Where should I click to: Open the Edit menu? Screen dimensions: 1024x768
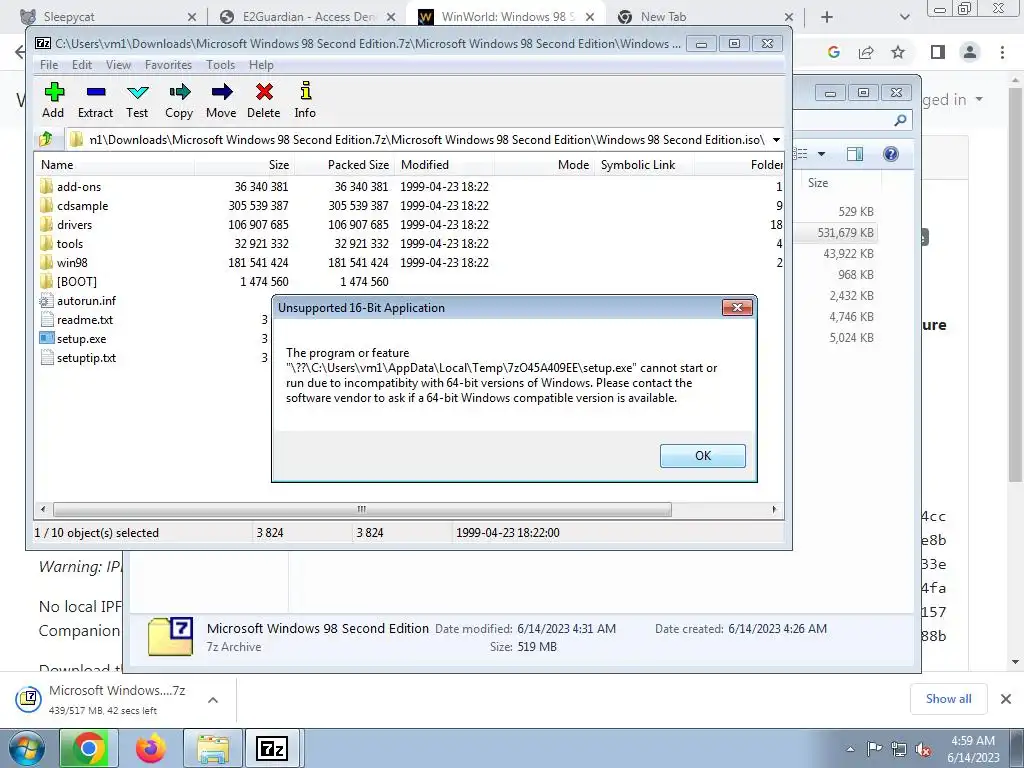[x=82, y=65]
